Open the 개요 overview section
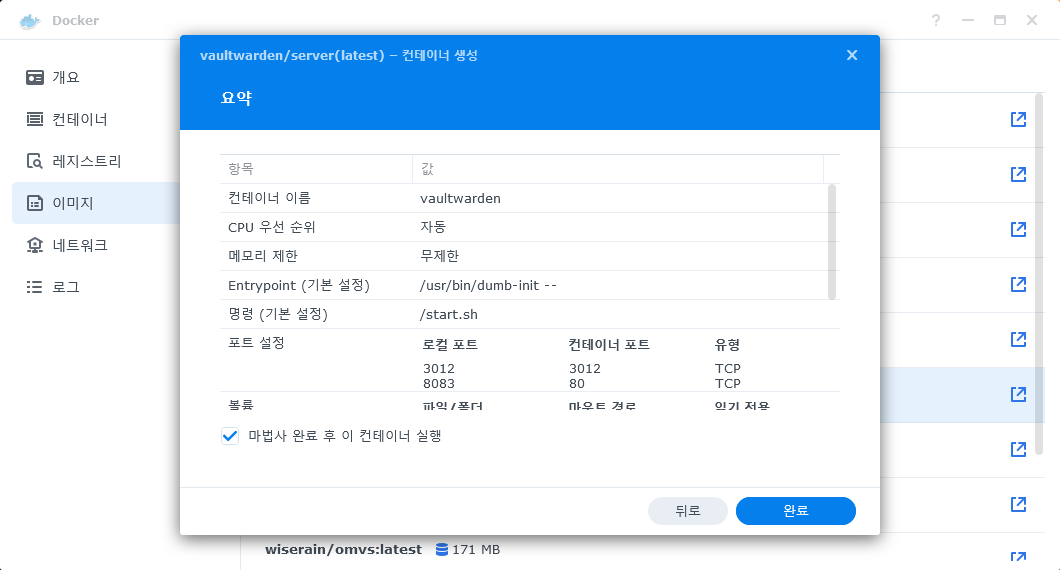The width and height of the screenshot is (1060, 570). point(95,77)
